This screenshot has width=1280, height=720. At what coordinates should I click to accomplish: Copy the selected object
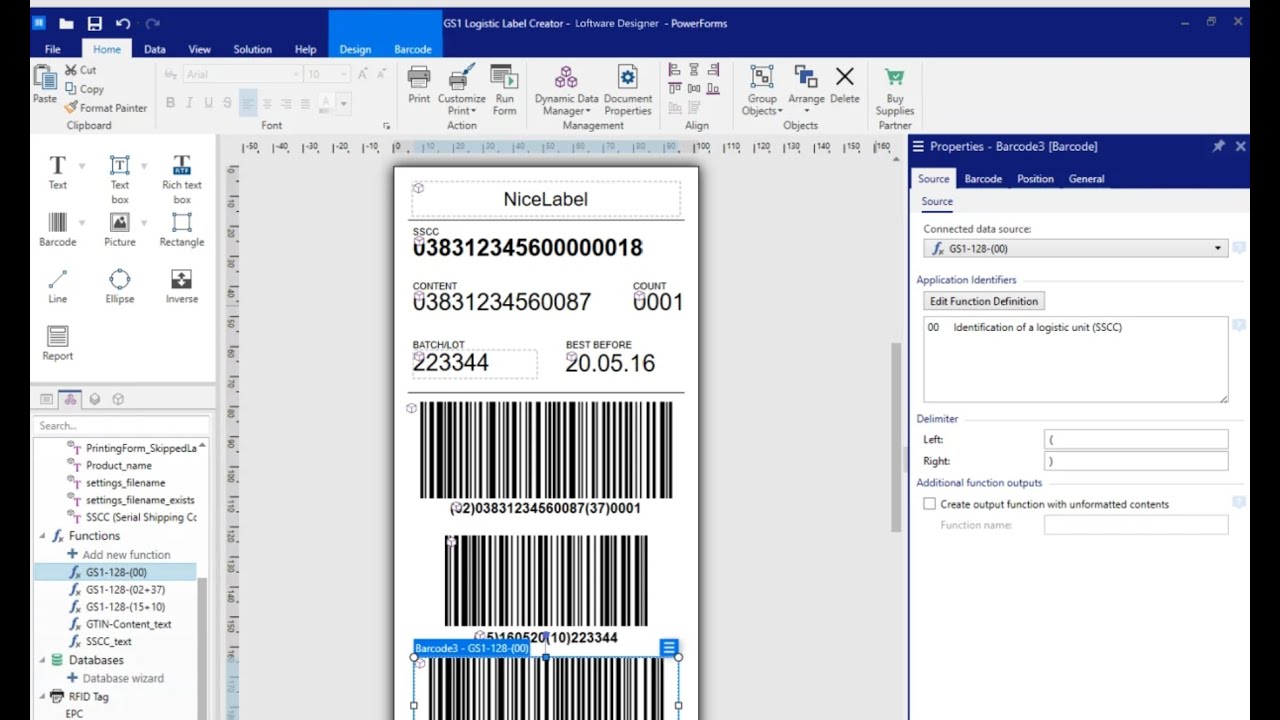pyautogui.click(x=84, y=89)
